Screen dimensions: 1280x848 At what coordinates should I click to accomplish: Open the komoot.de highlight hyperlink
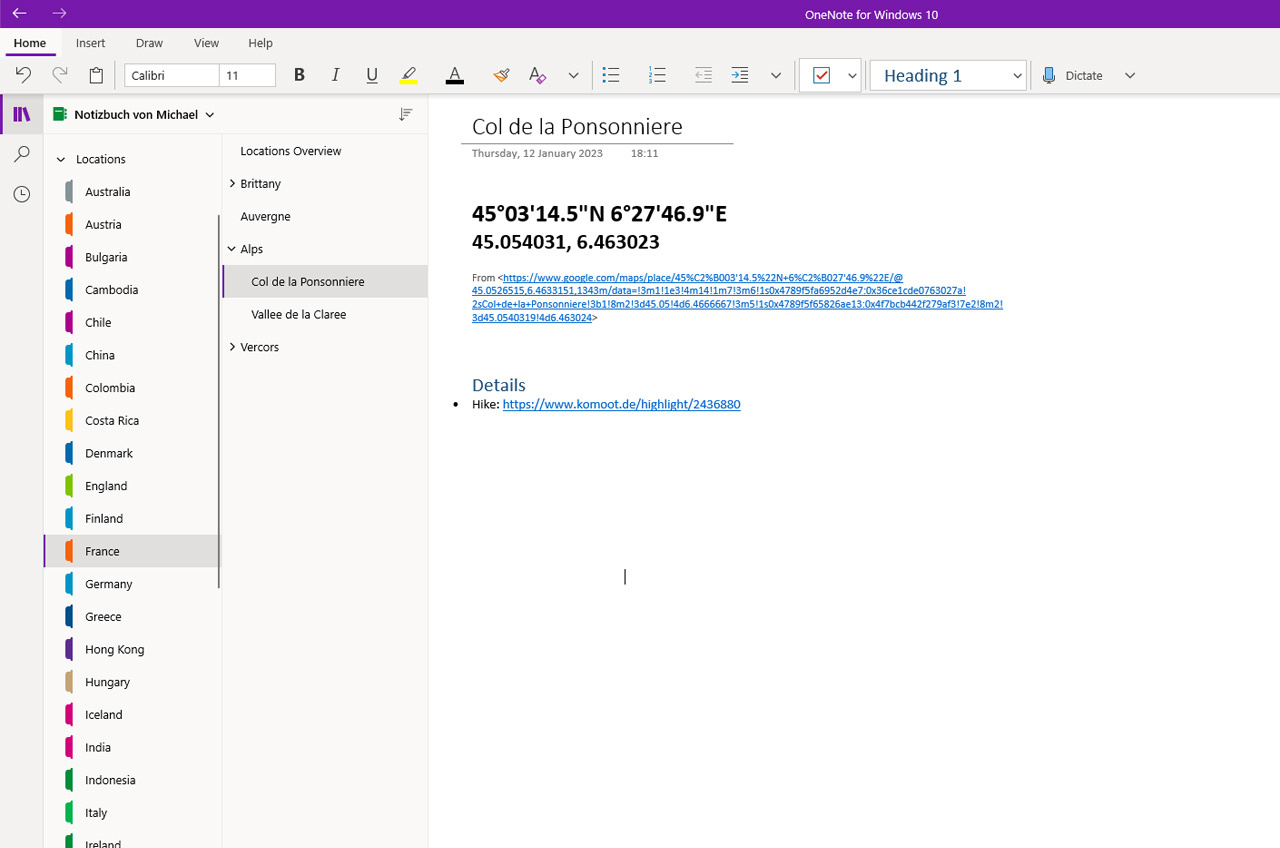point(621,404)
